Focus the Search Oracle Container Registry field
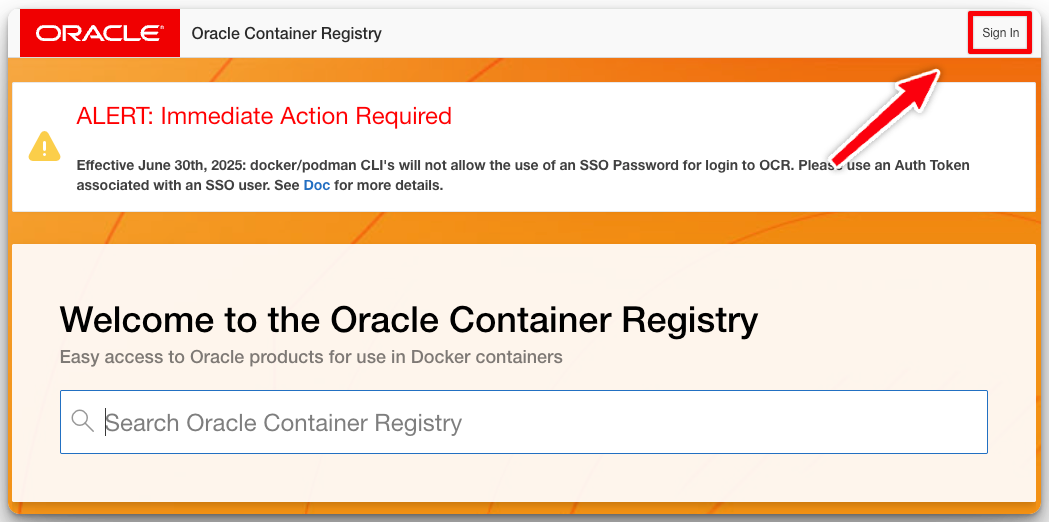 (x=540, y=422)
